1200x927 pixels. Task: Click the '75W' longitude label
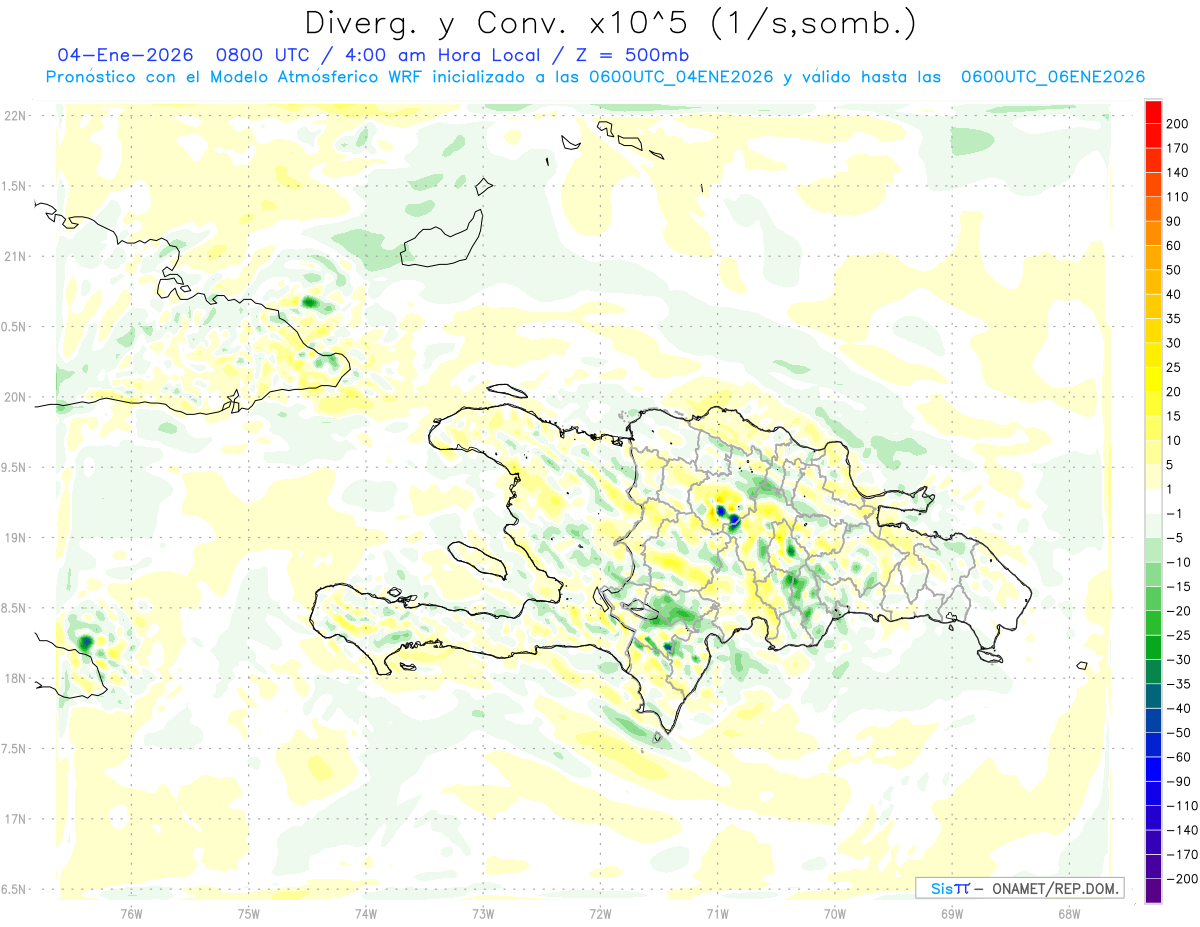click(249, 912)
